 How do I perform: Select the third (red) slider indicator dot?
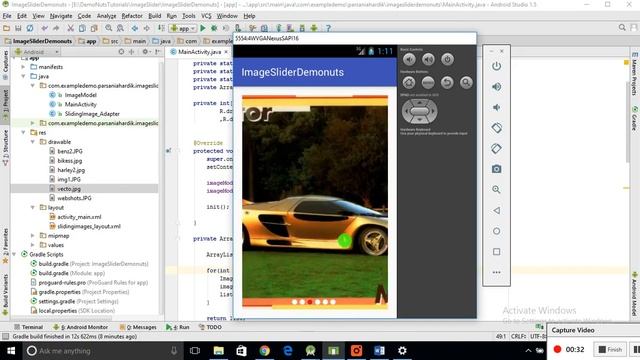pos(310,302)
